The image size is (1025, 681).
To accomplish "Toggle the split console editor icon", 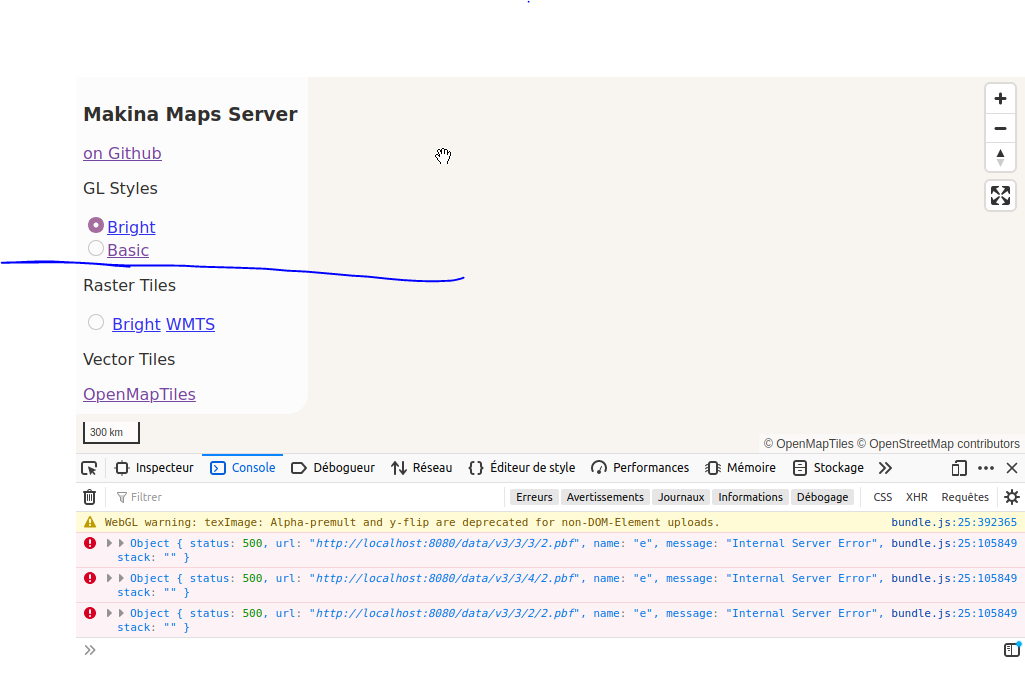I will [x=1013, y=650].
